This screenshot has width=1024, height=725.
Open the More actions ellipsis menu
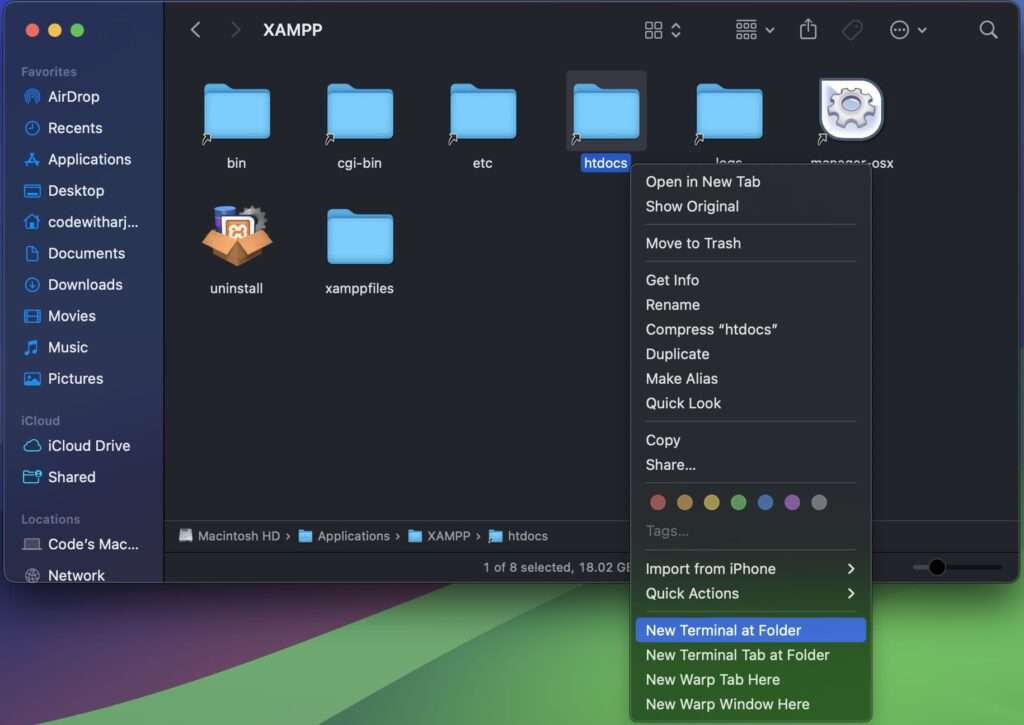[x=908, y=30]
